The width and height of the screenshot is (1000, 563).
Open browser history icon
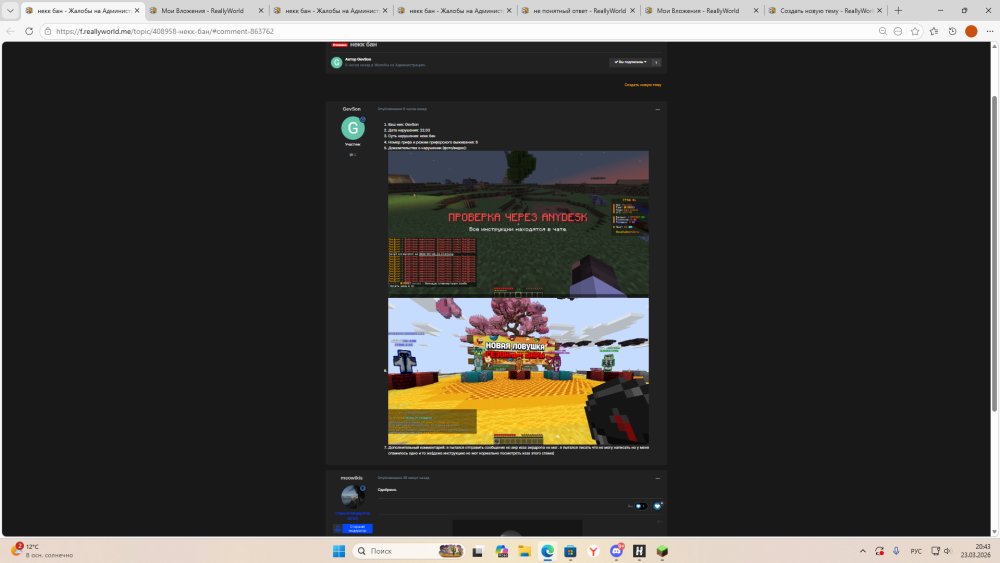point(952,31)
